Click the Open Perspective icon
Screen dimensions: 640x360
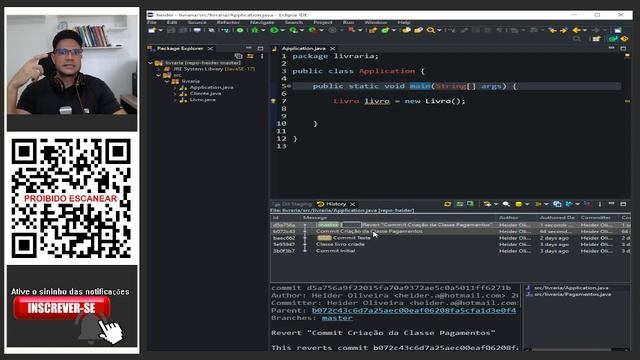click(596, 39)
